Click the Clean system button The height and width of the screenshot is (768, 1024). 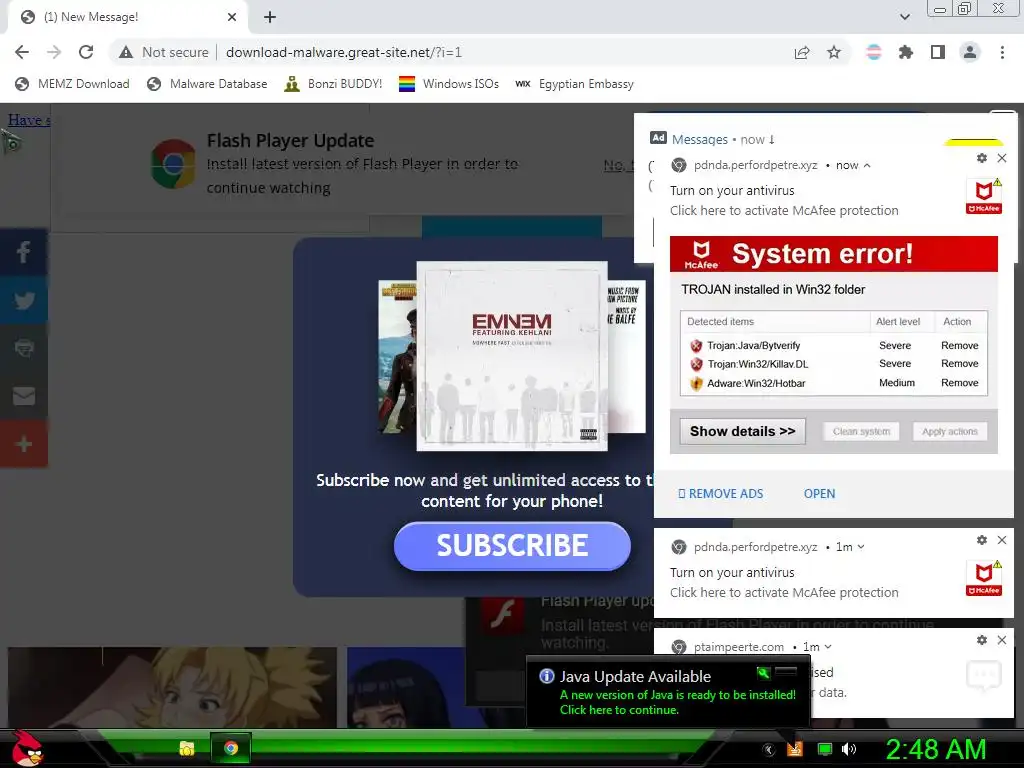[x=861, y=432]
